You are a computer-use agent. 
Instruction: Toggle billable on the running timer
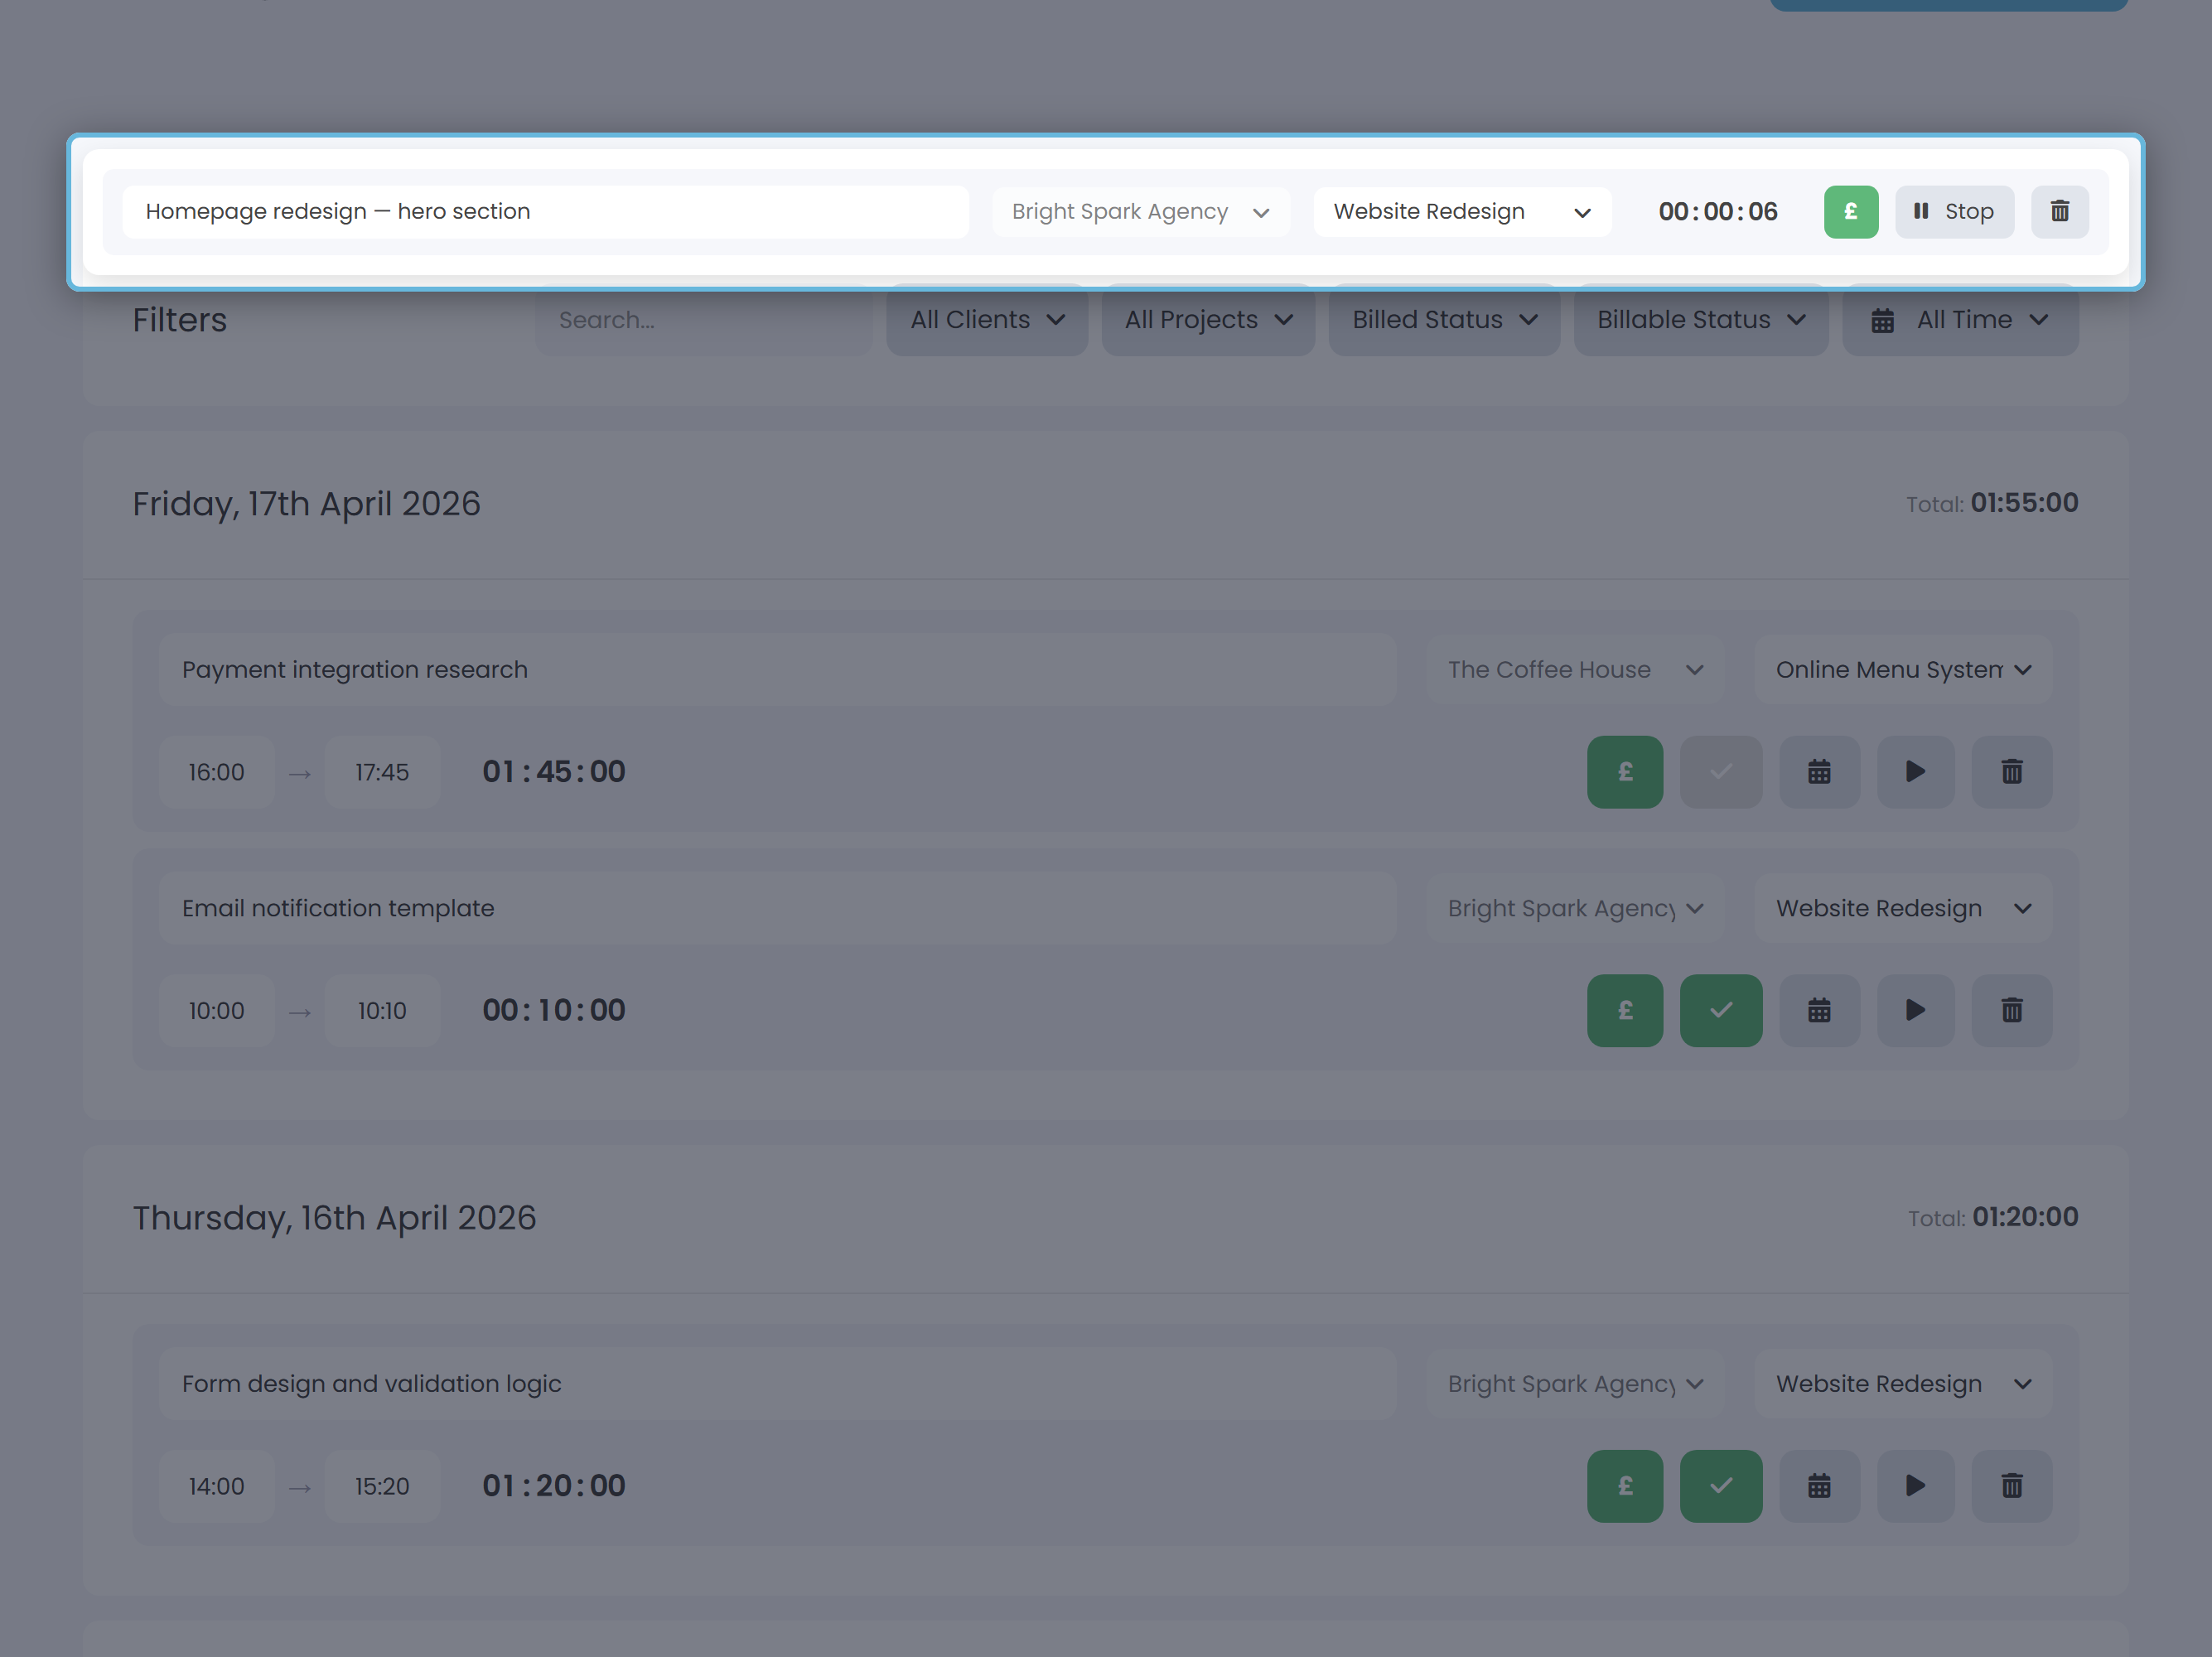coord(1850,211)
